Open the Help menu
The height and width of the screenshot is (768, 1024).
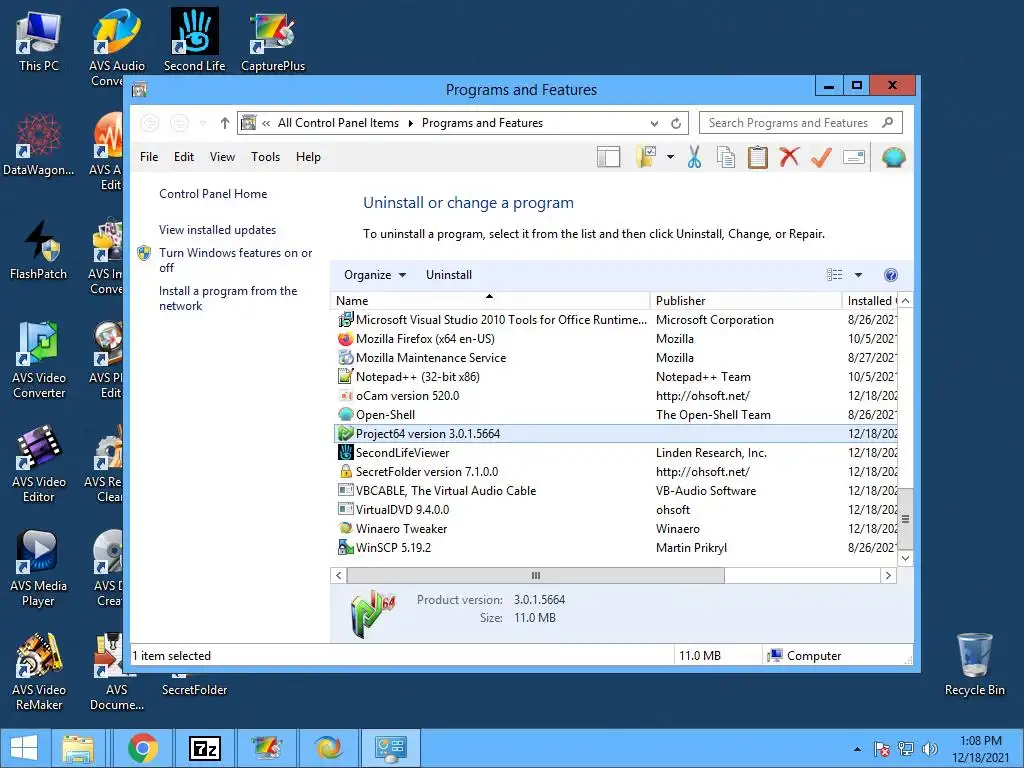(308, 157)
